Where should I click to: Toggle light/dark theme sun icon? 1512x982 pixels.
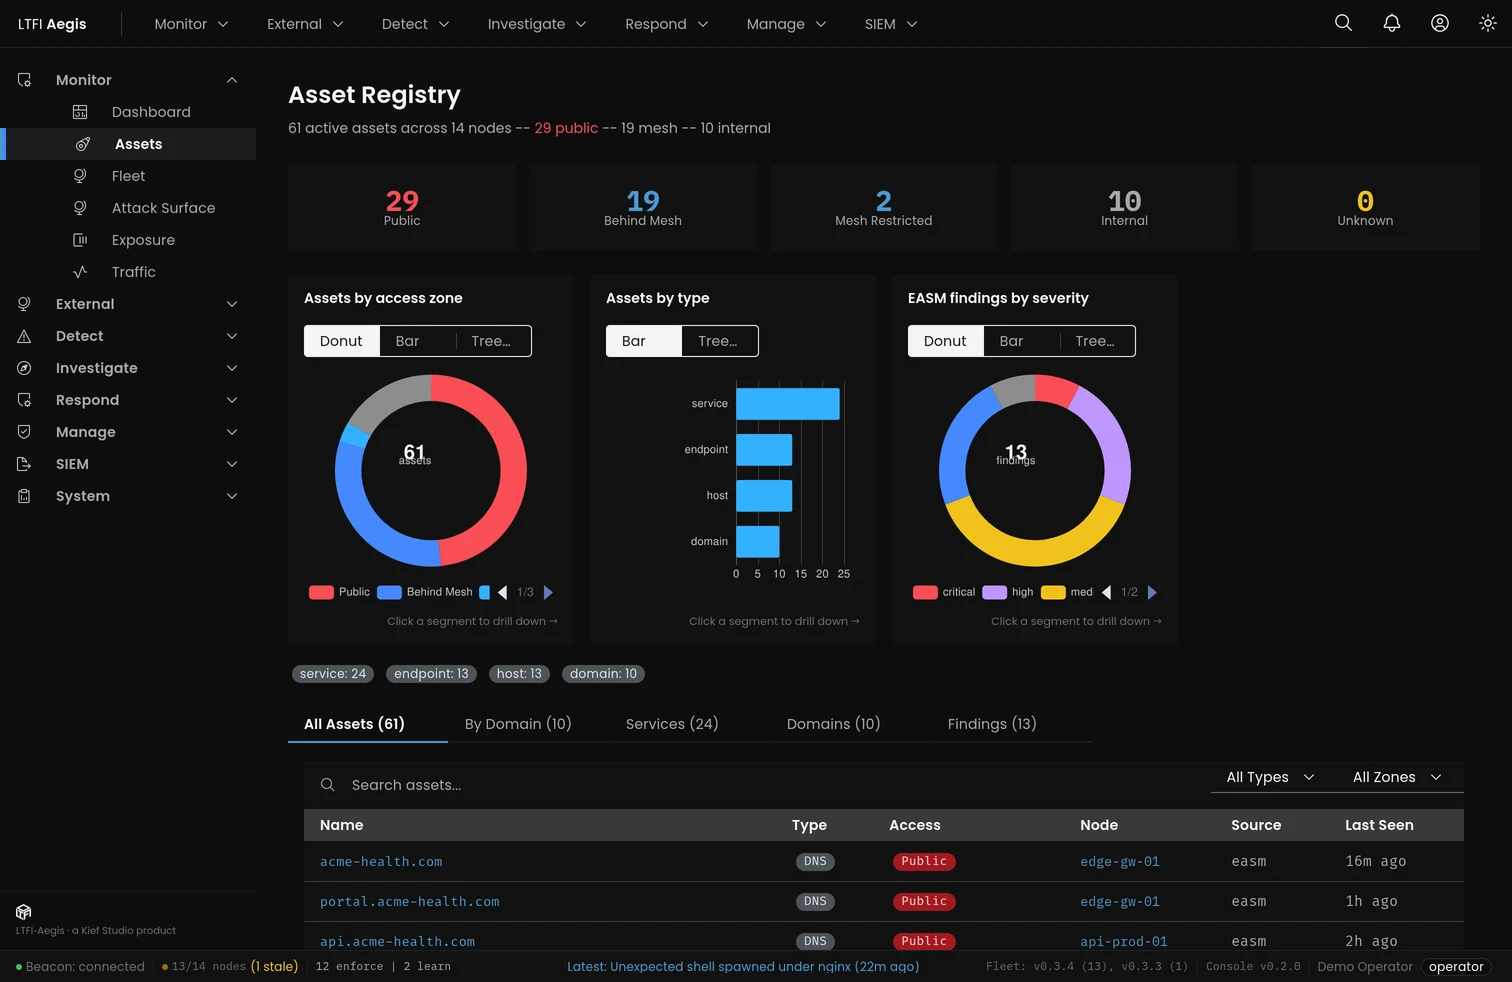click(1487, 23)
